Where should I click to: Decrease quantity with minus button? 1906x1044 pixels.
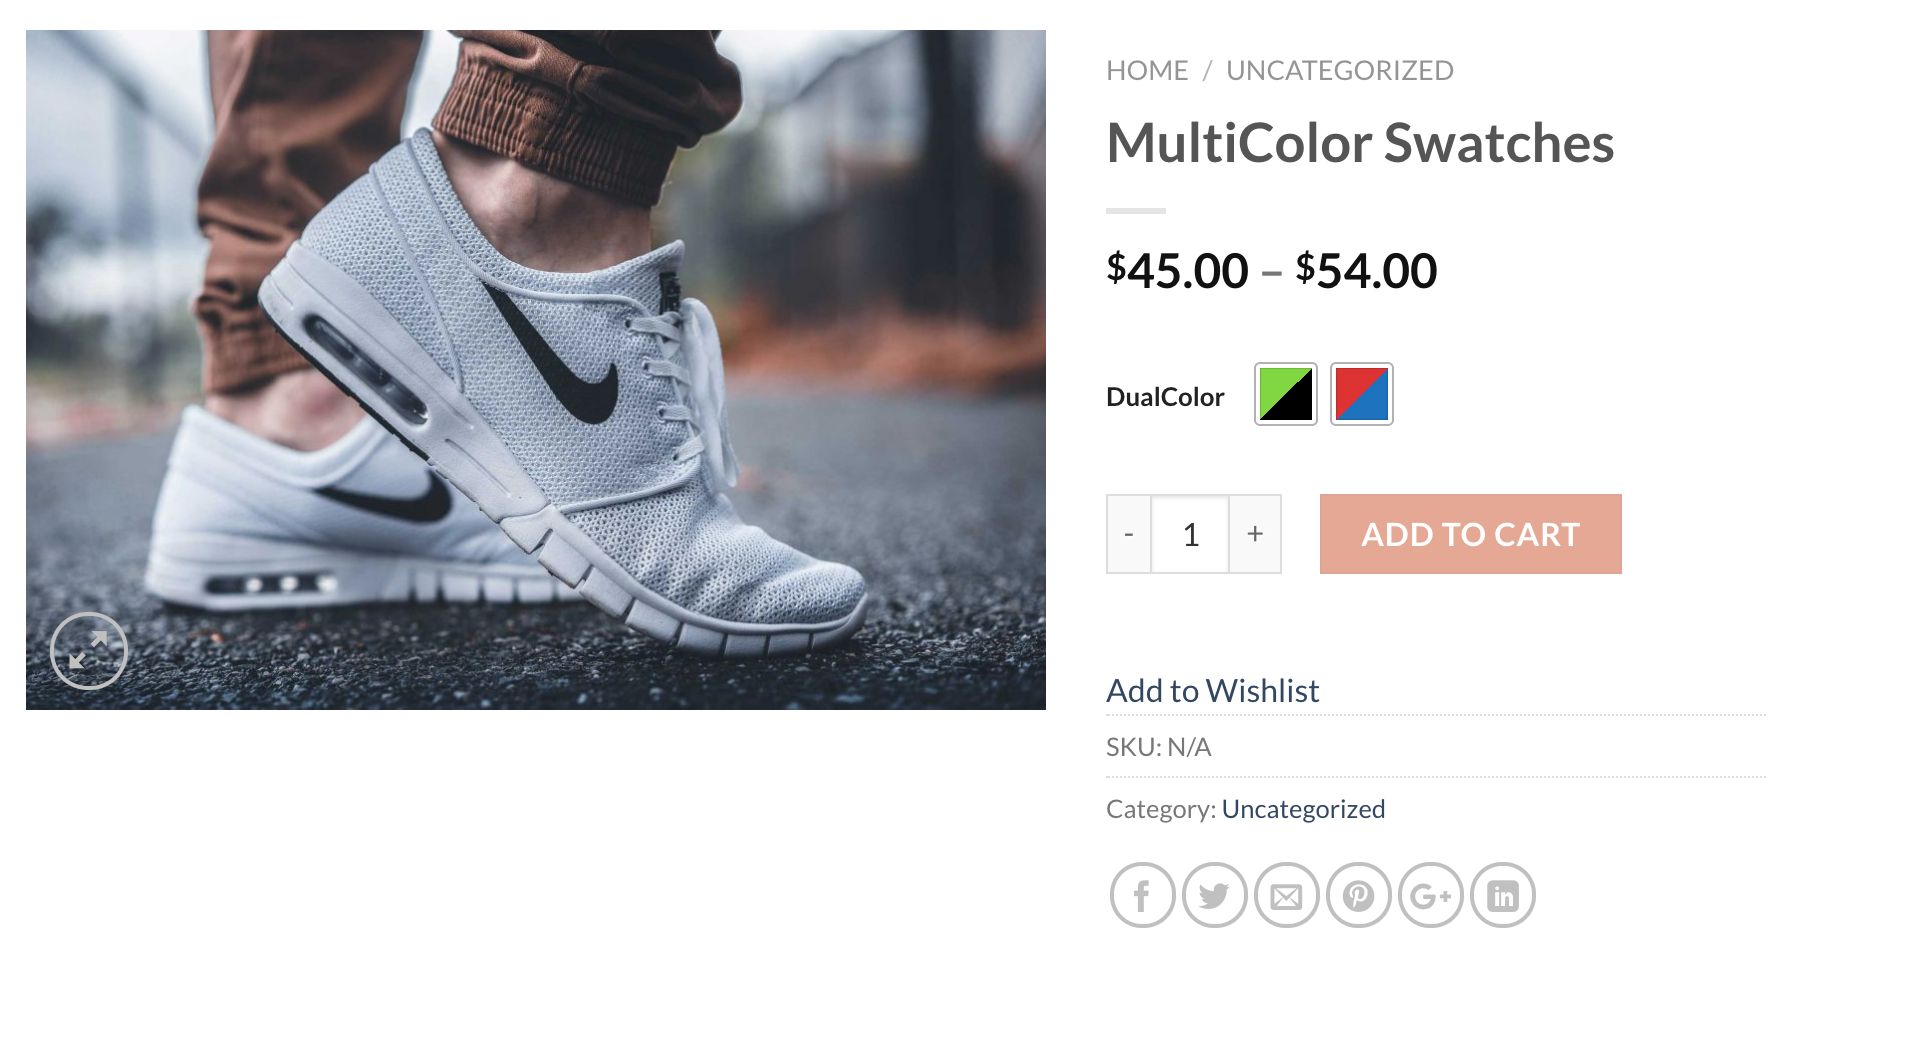point(1129,534)
